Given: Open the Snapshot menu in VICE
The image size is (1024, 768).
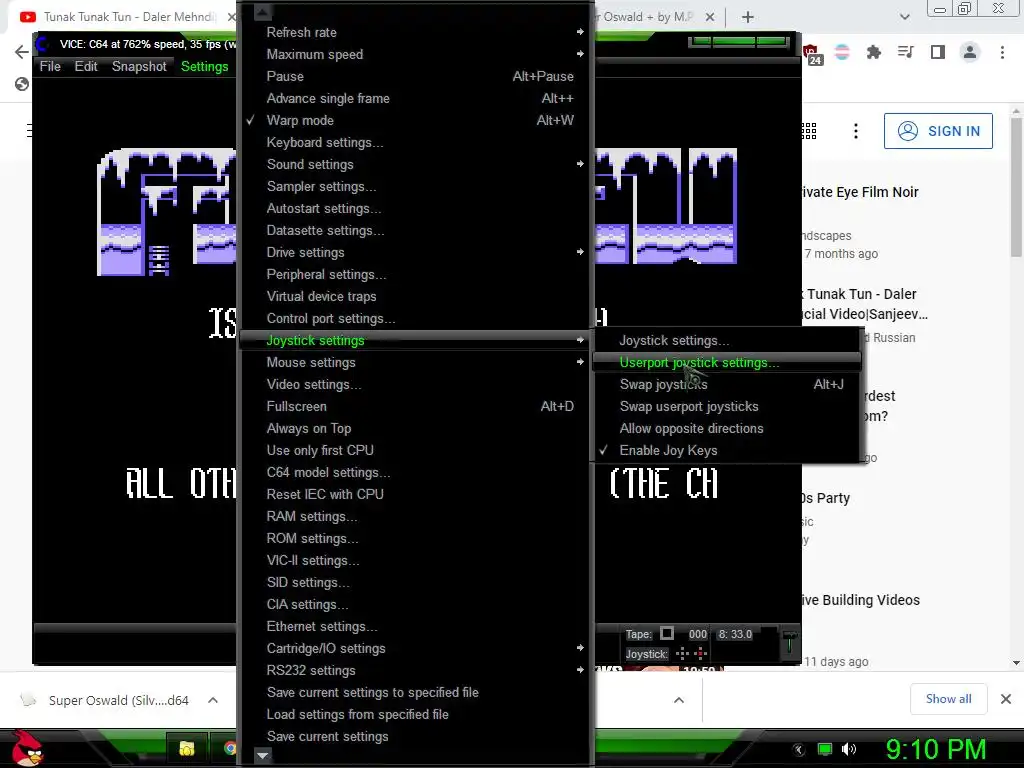Looking at the screenshot, I should point(139,66).
